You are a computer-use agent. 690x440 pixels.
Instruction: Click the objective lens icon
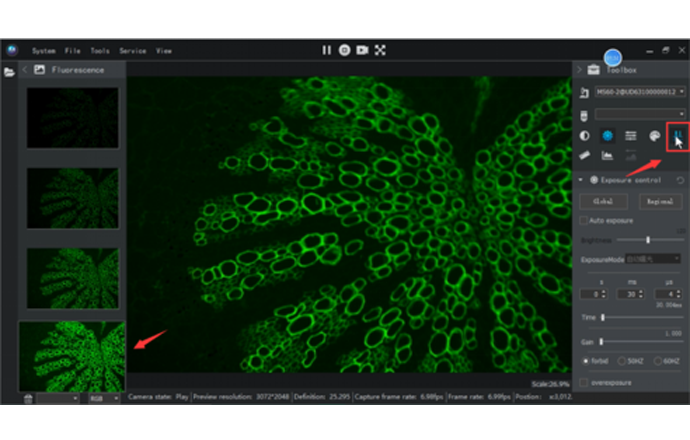tap(584, 116)
